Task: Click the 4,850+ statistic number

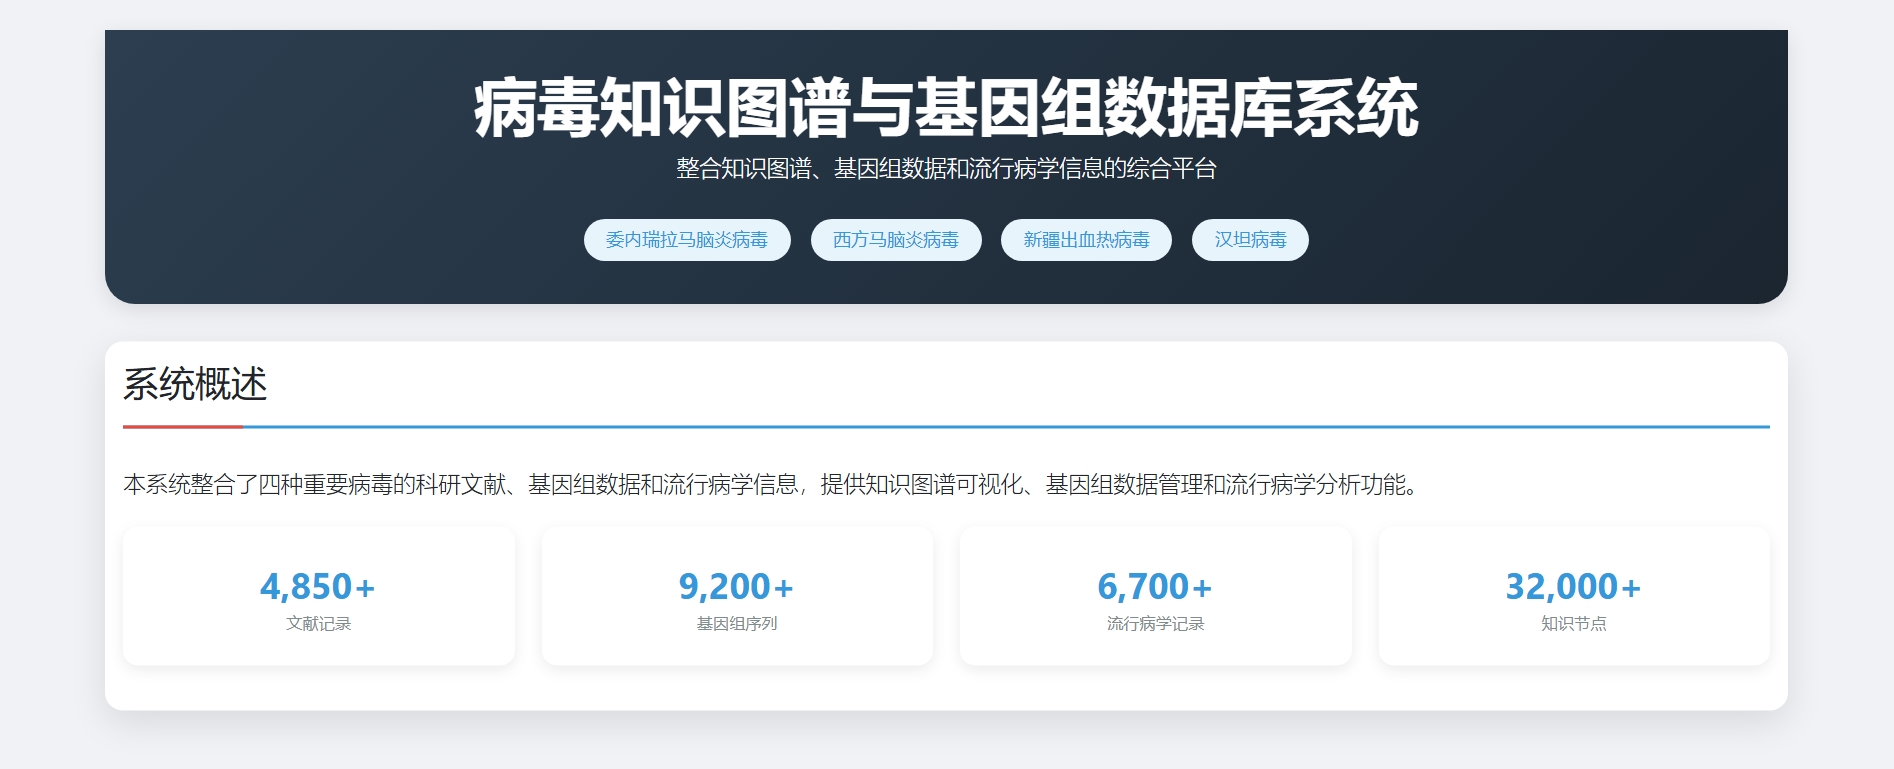Action: pos(318,586)
